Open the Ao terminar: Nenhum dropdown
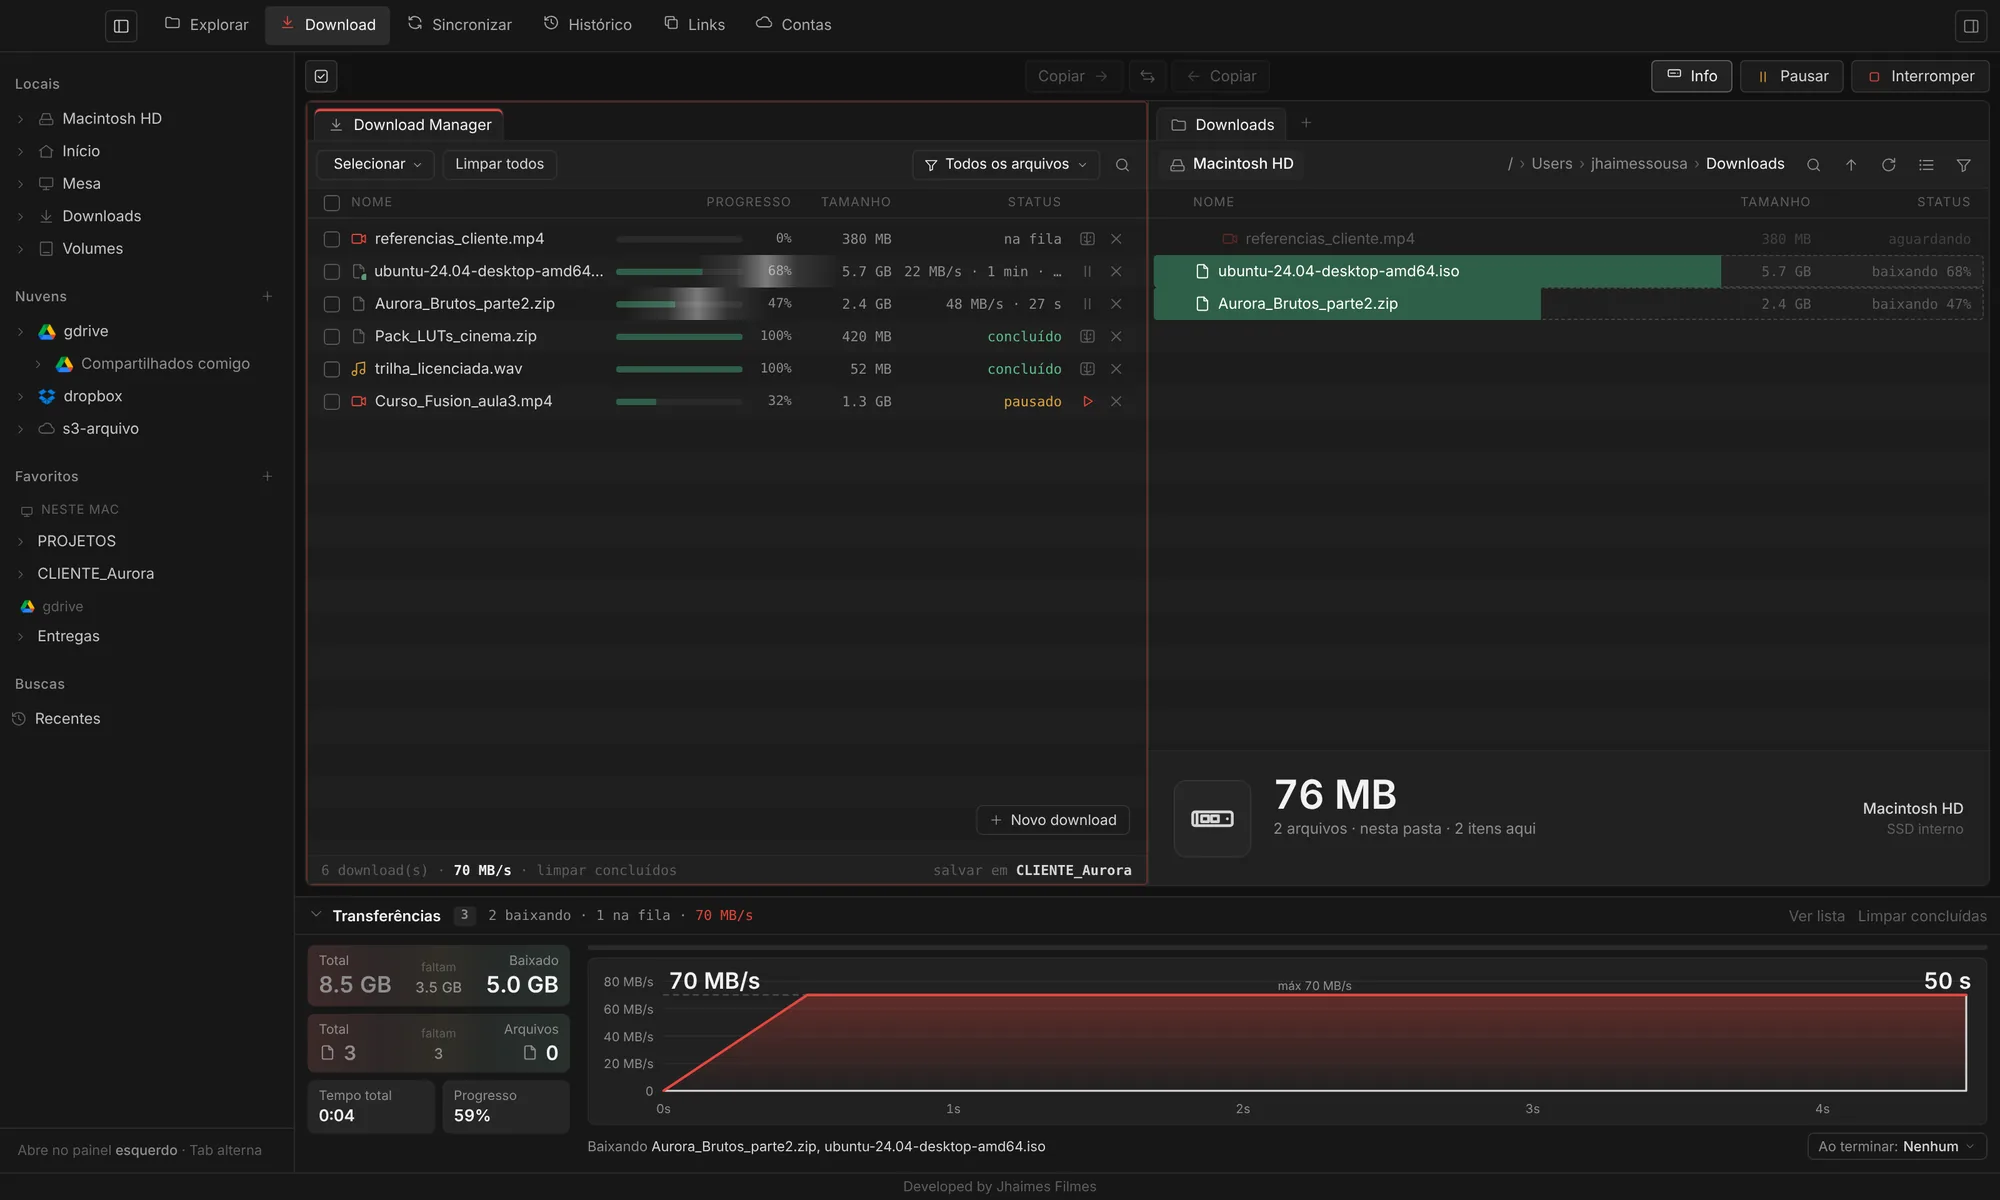 point(1897,1146)
